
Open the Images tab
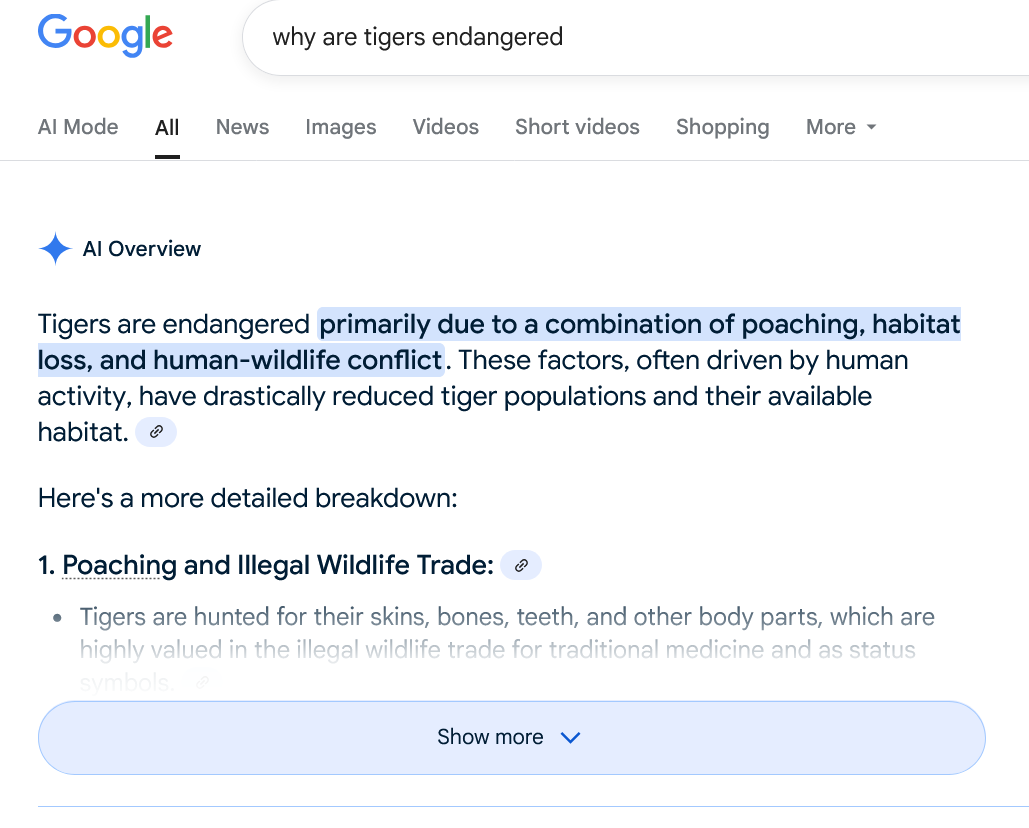pos(341,127)
